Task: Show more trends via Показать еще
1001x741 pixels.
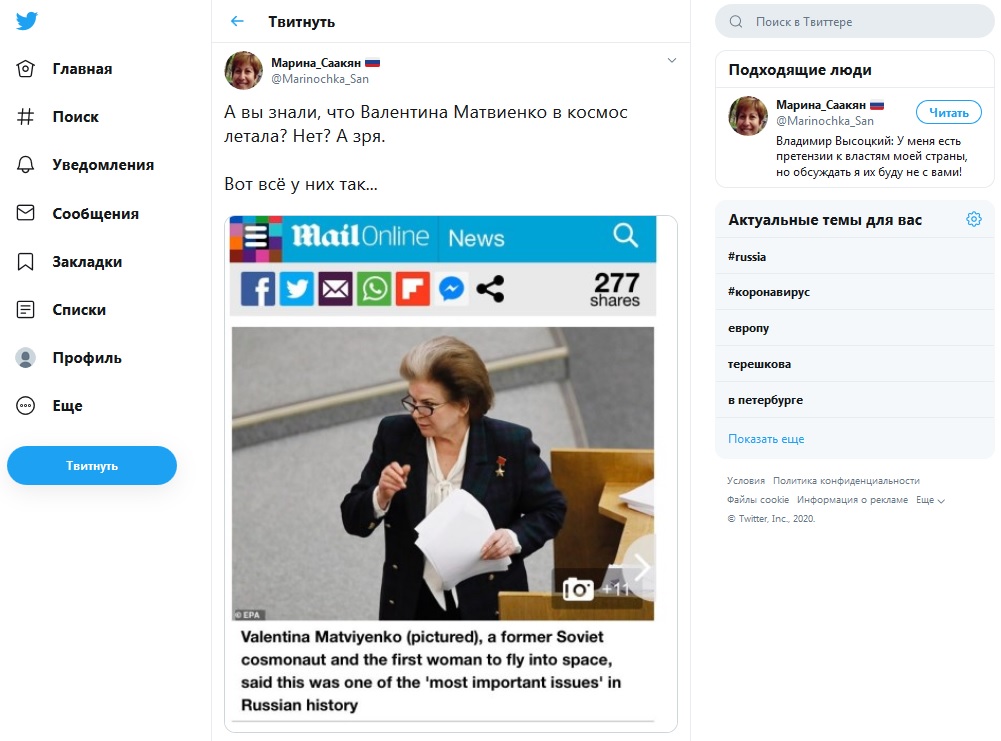Action: pos(766,439)
